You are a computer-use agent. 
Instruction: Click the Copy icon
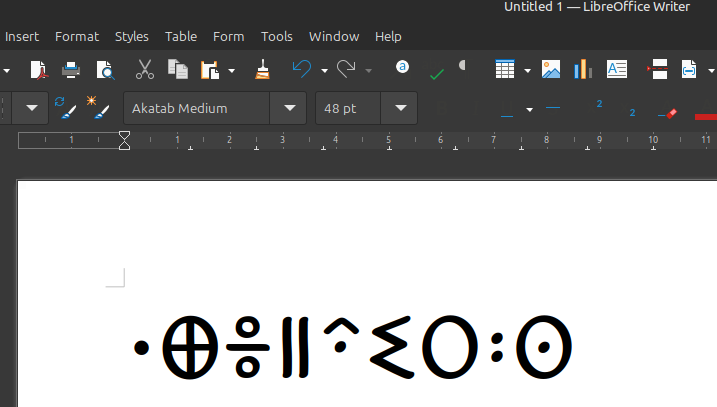click(x=178, y=70)
